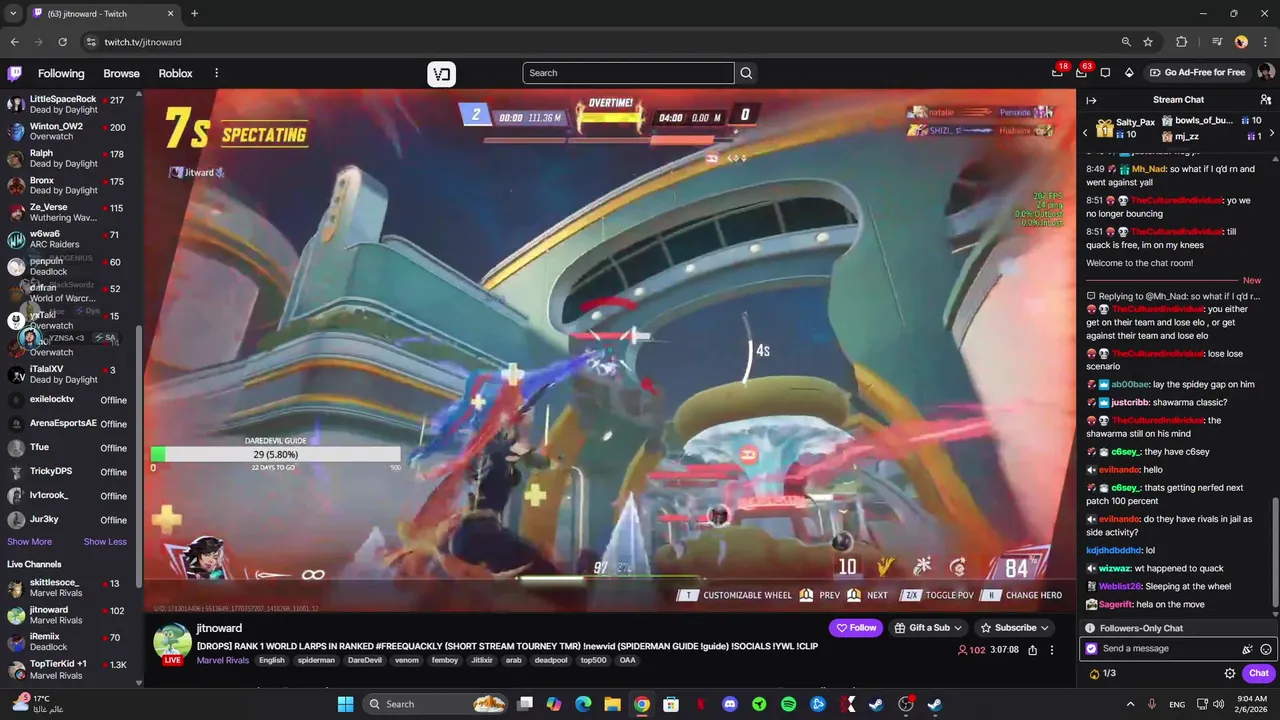Click Go Ad-Free for Free button
This screenshot has height=720, width=1280.
[1198, 73]
